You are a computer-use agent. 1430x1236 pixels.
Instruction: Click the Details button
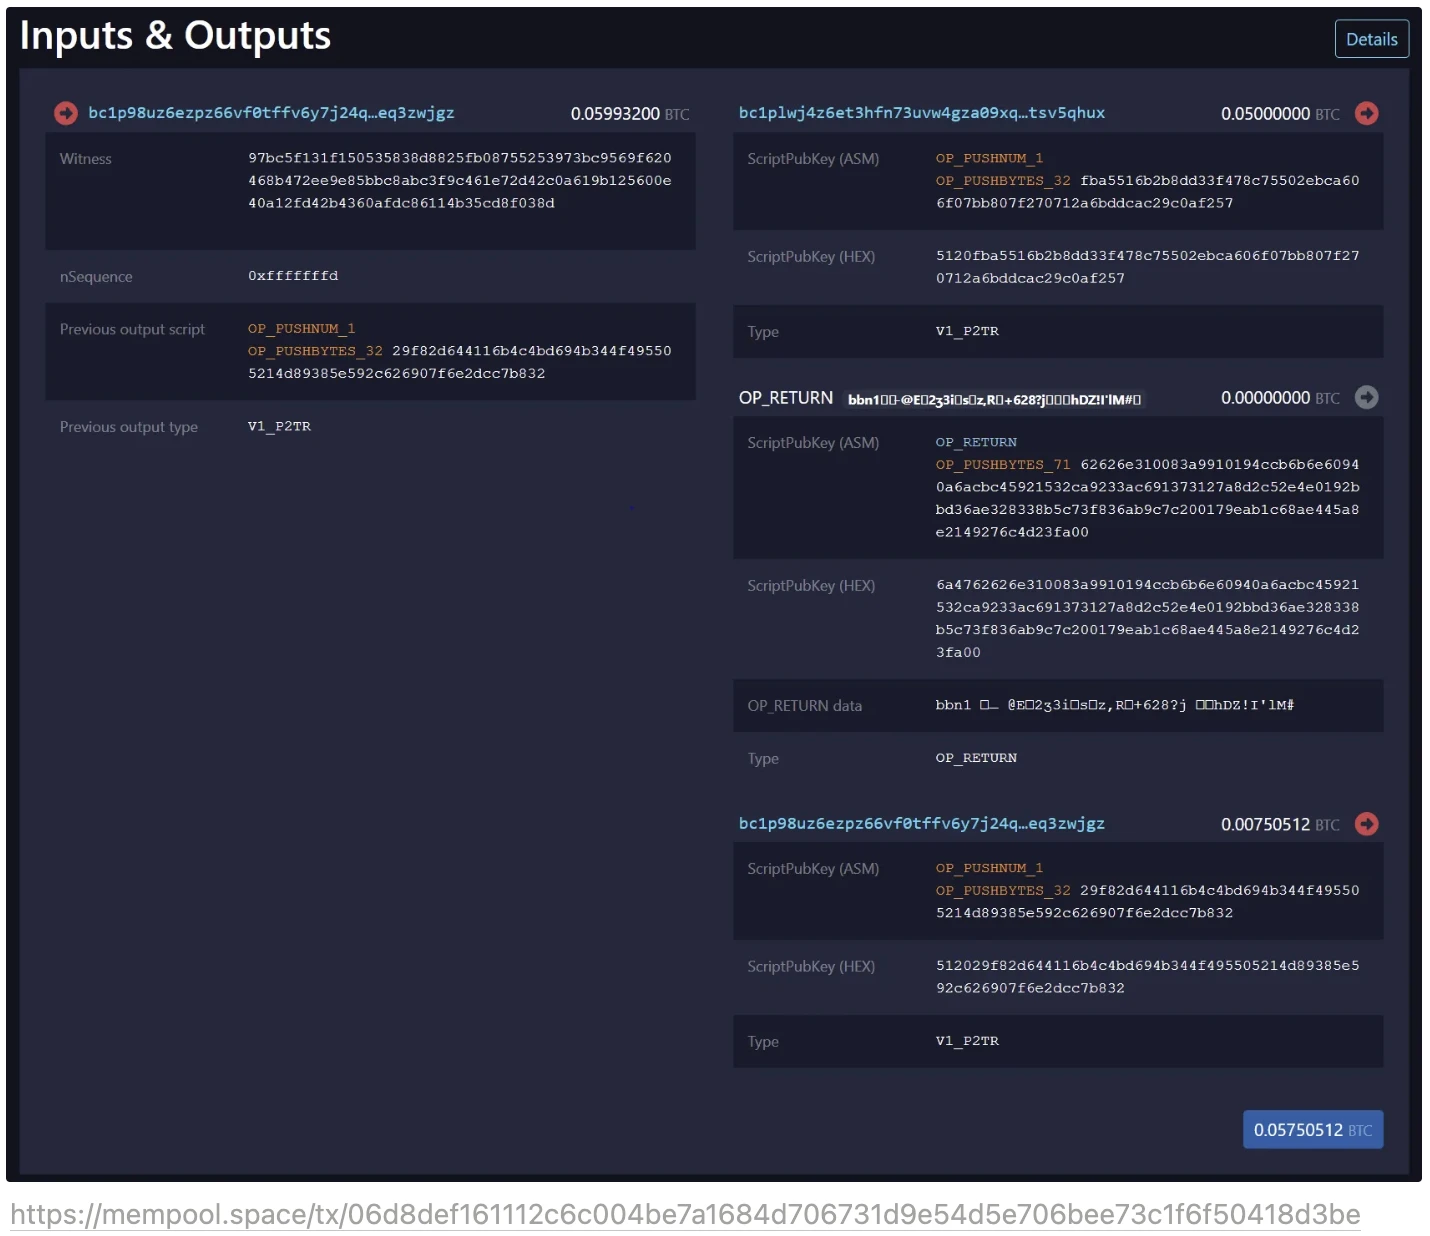pos(1371,39)
